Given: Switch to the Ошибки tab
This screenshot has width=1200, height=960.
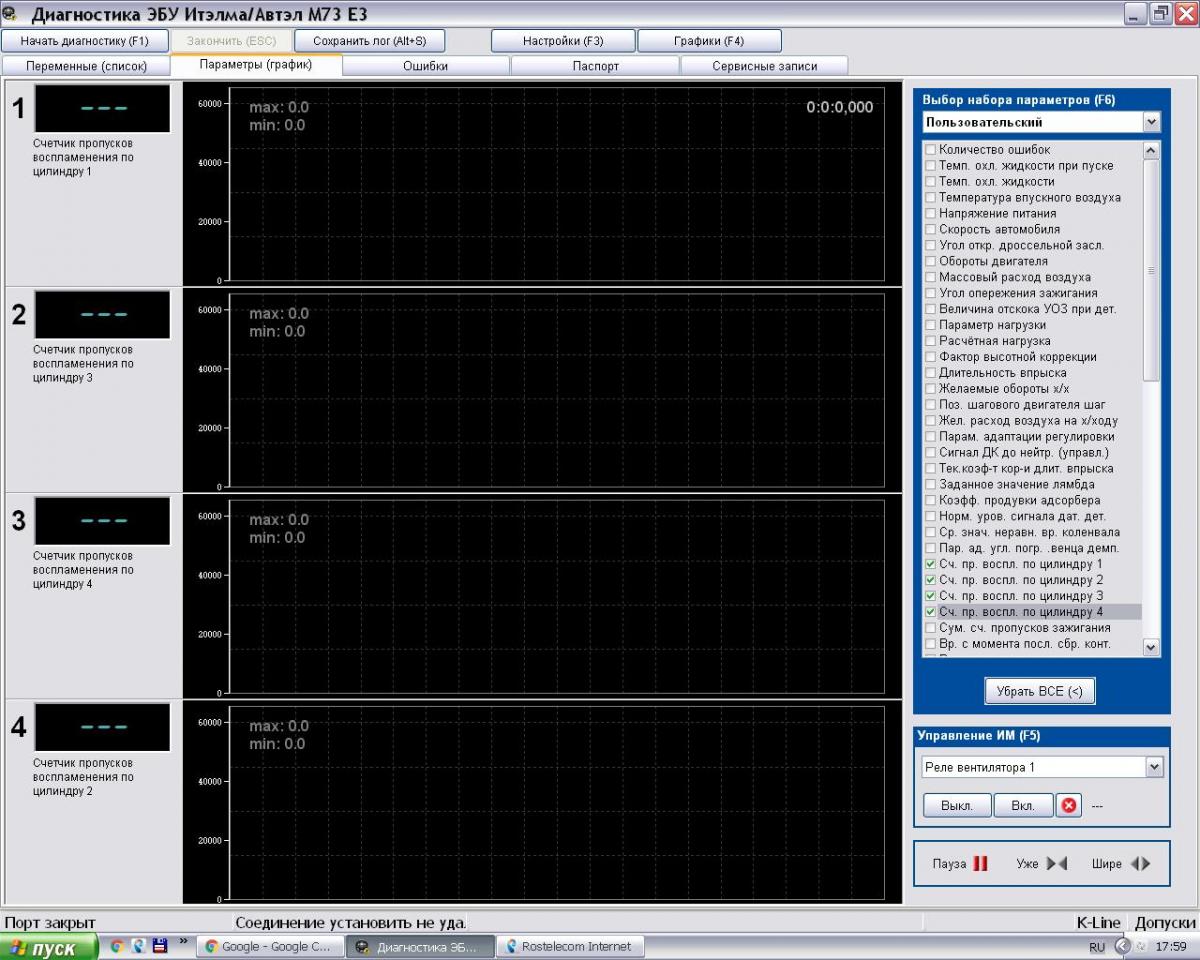Looking at the screenshot, I should click(x=425, y=66).
